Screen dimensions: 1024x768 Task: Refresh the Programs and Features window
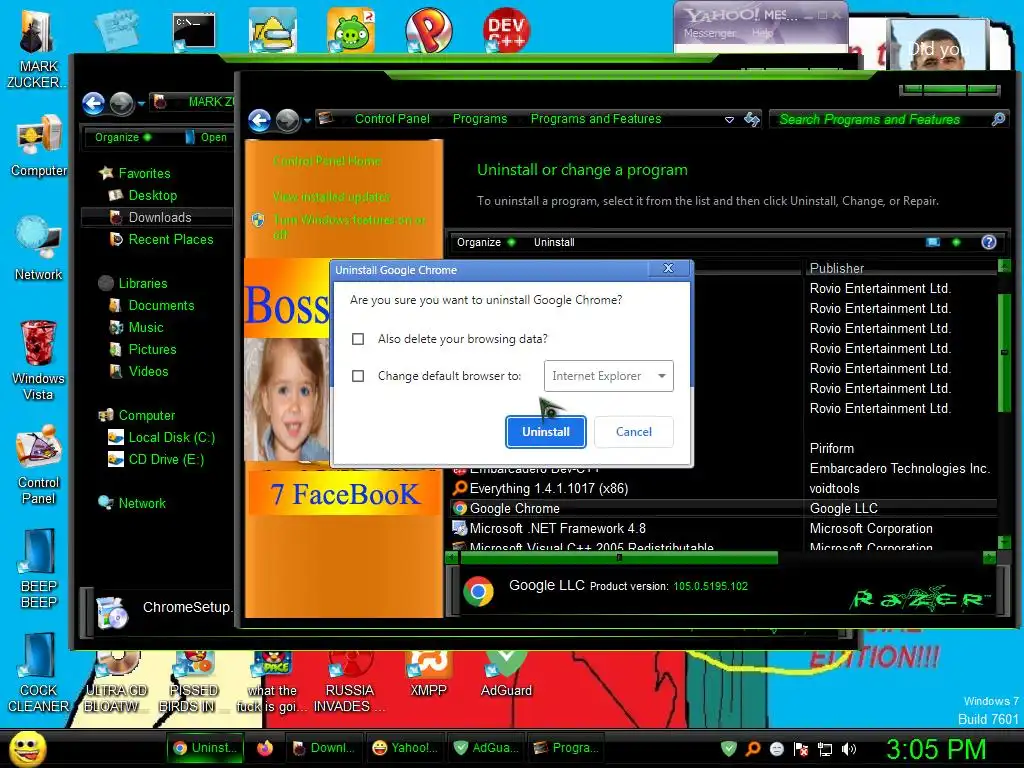(752, 119)
